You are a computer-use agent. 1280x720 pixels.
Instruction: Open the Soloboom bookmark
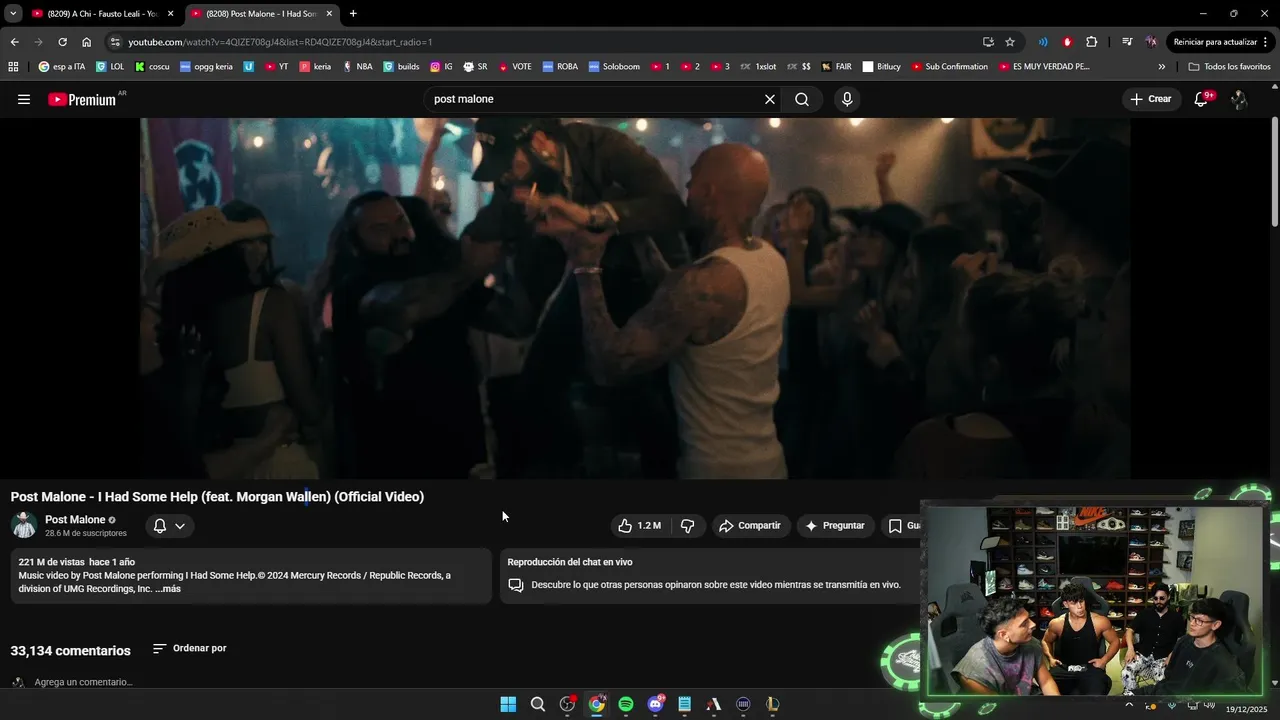point(614,67)
